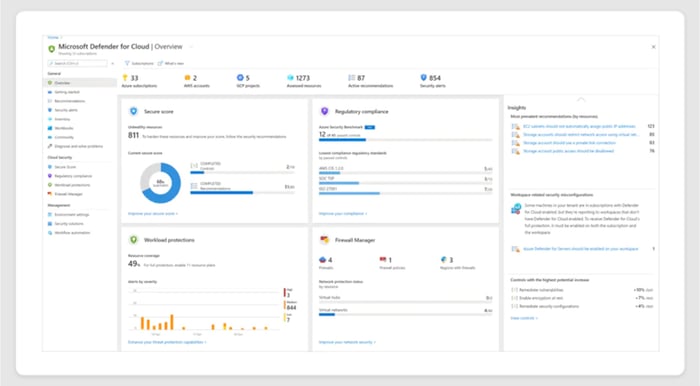Click the Azure Security Benchmark progress bar
This screenshot has height=386, width=700.
point(405,140)
